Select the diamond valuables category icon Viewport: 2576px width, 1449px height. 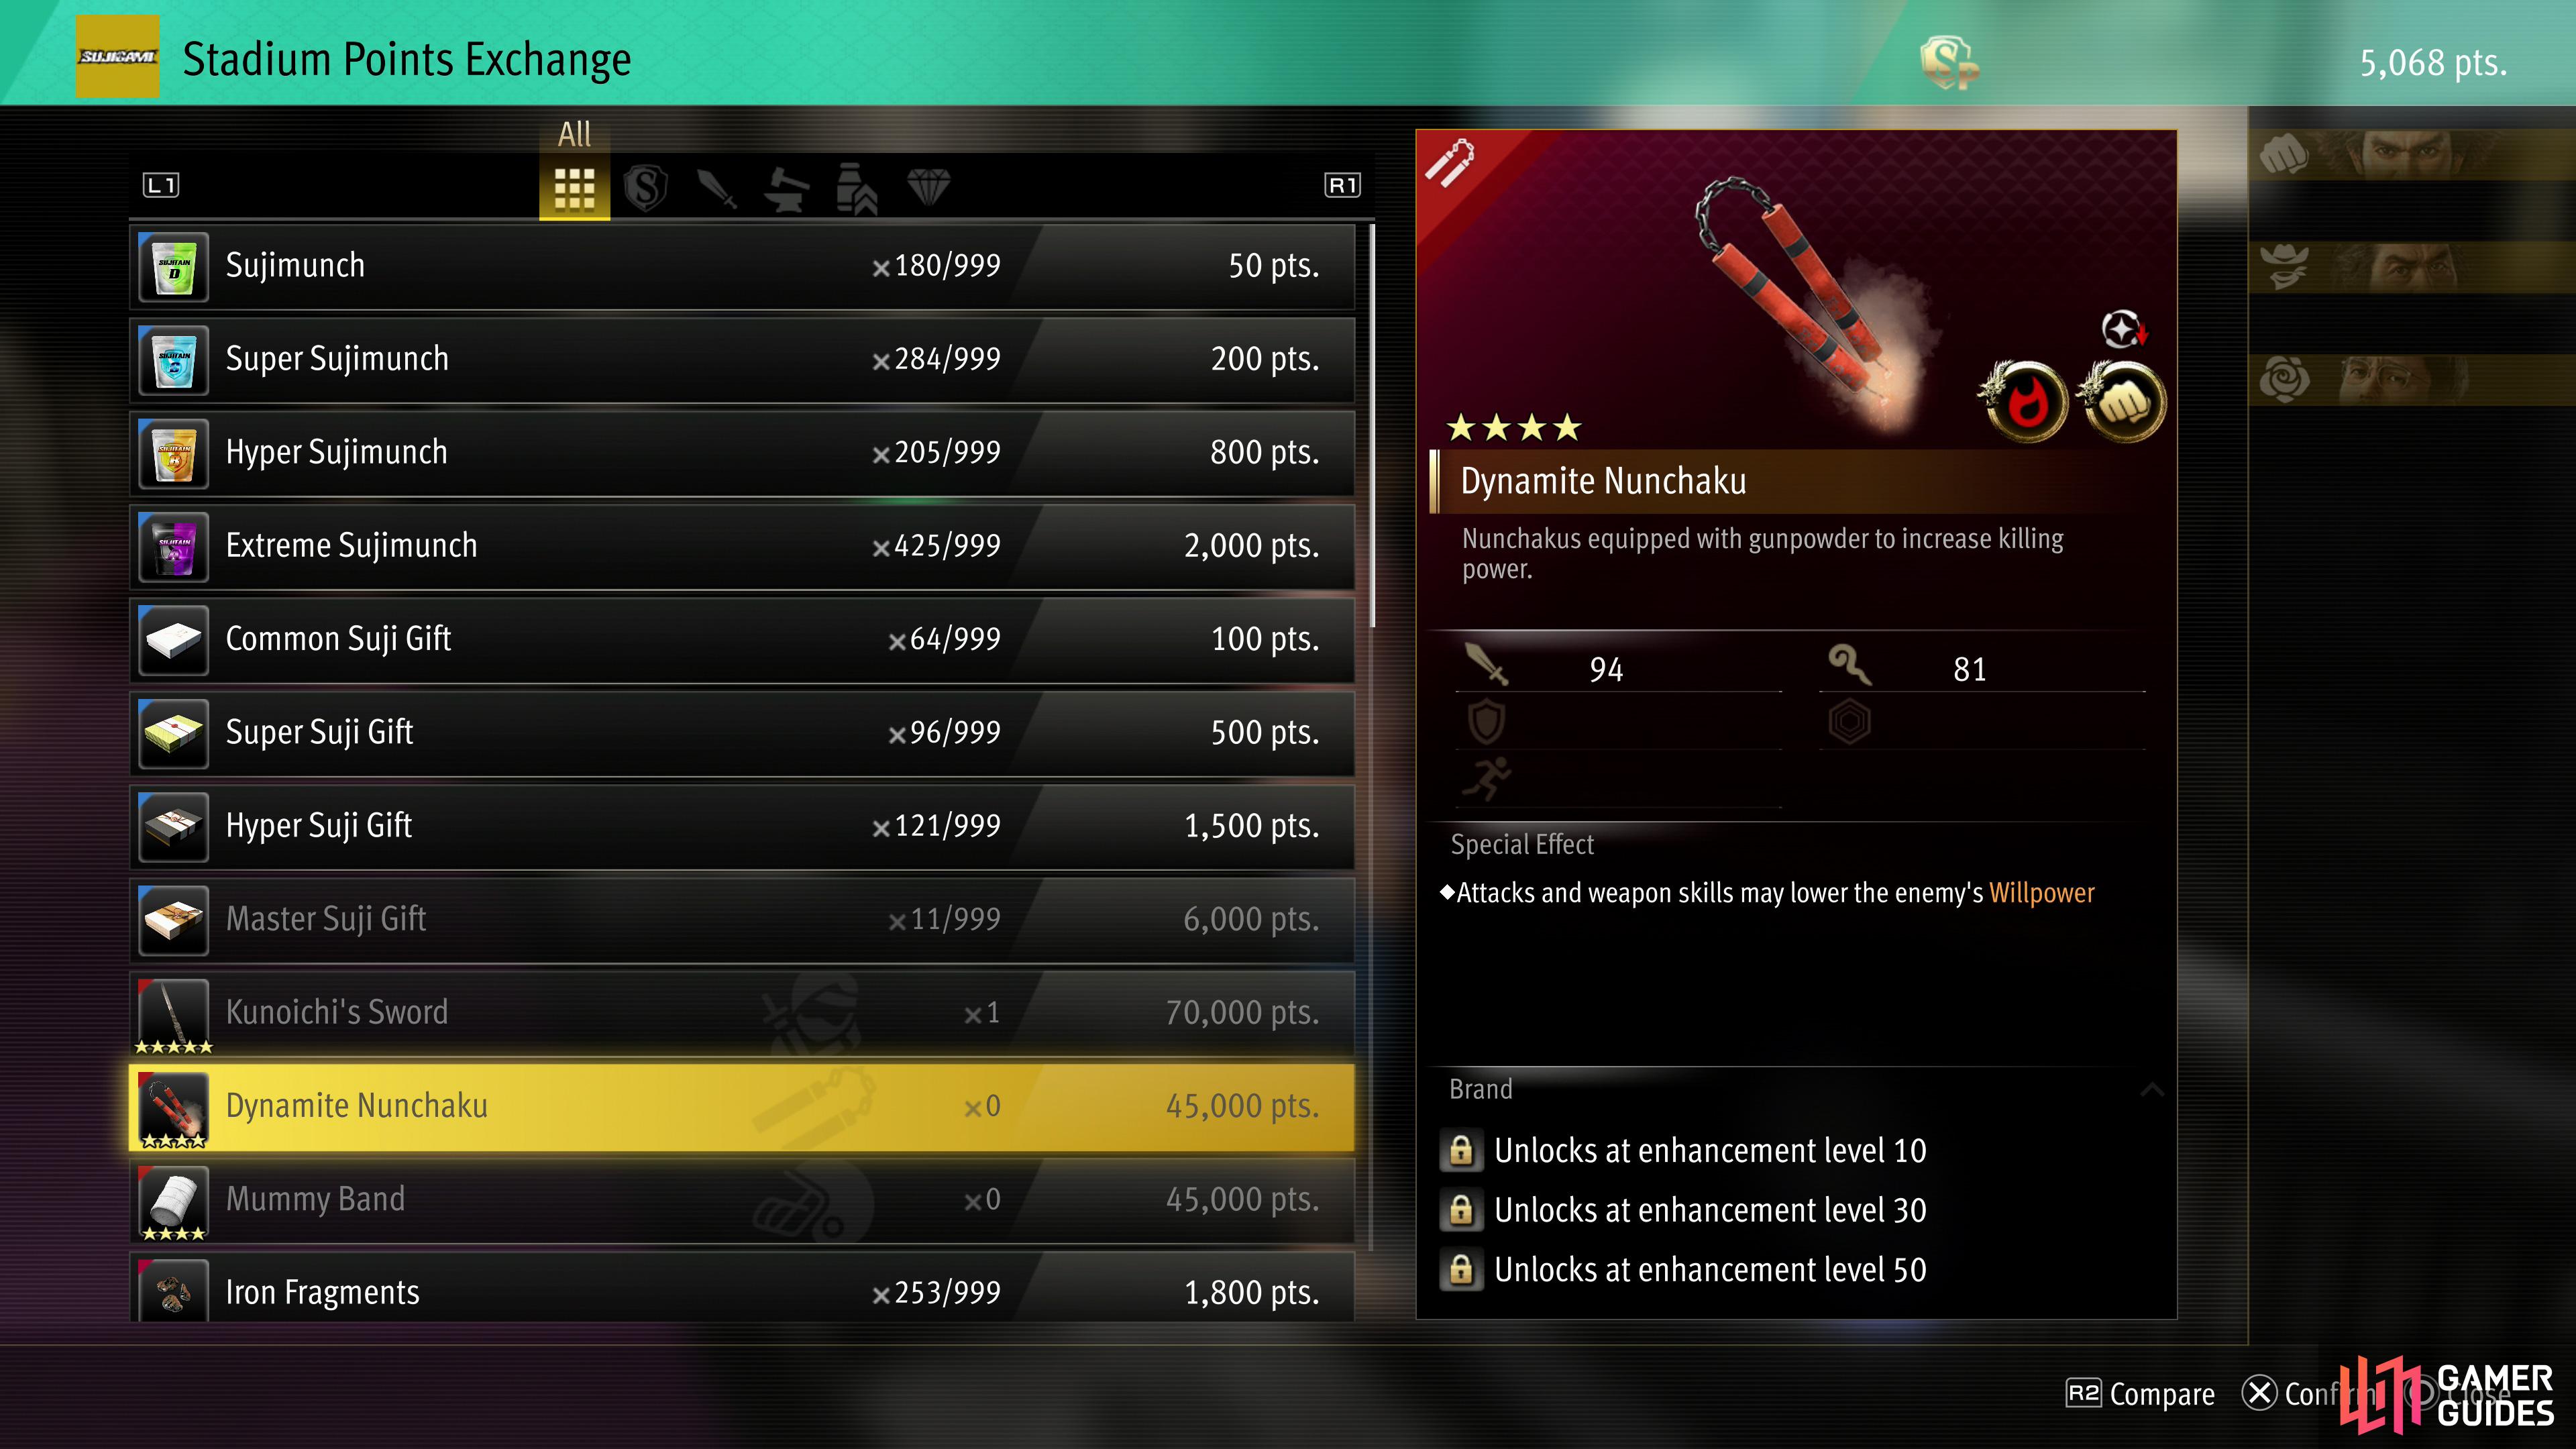[928, 187]
